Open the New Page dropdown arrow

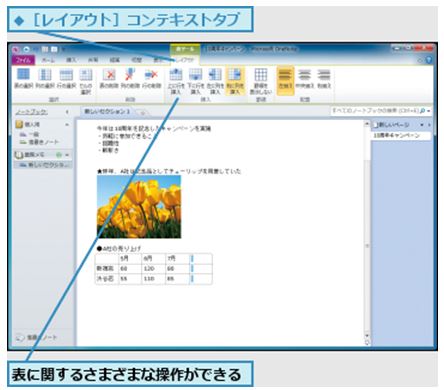point(422,125)
